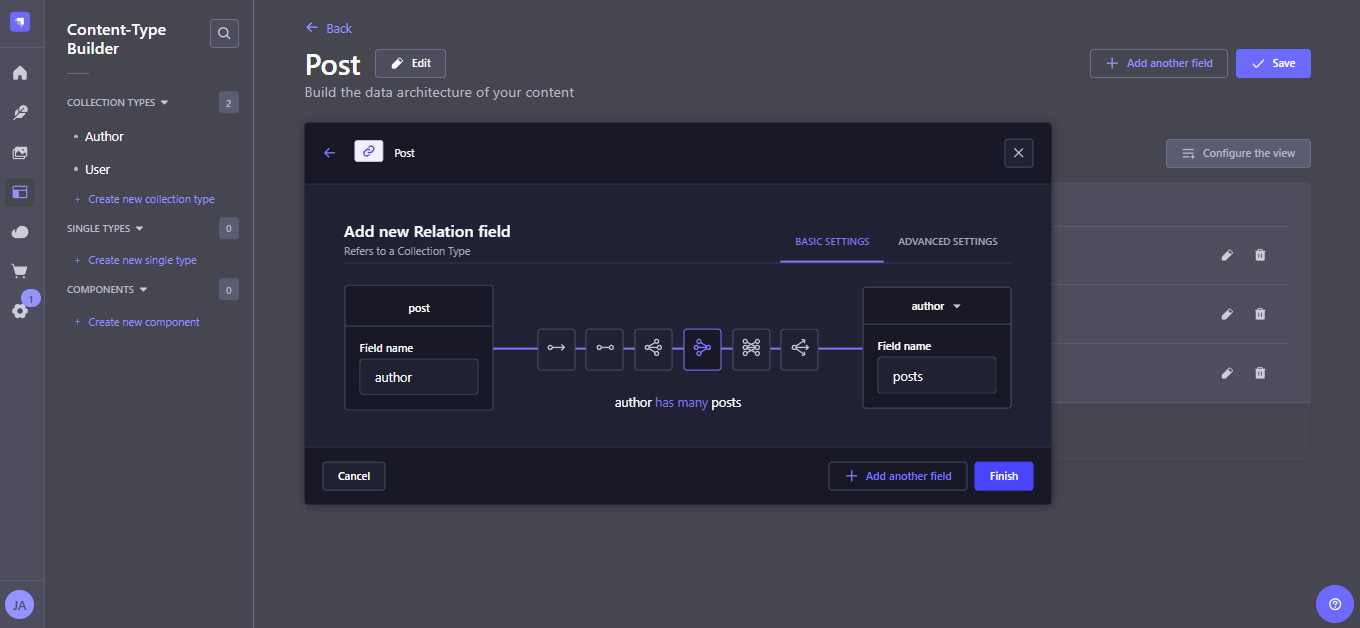Viewport: 1360px width, 628px height.
Task: Open the Media Library sidebar icon
Action: 20,153
